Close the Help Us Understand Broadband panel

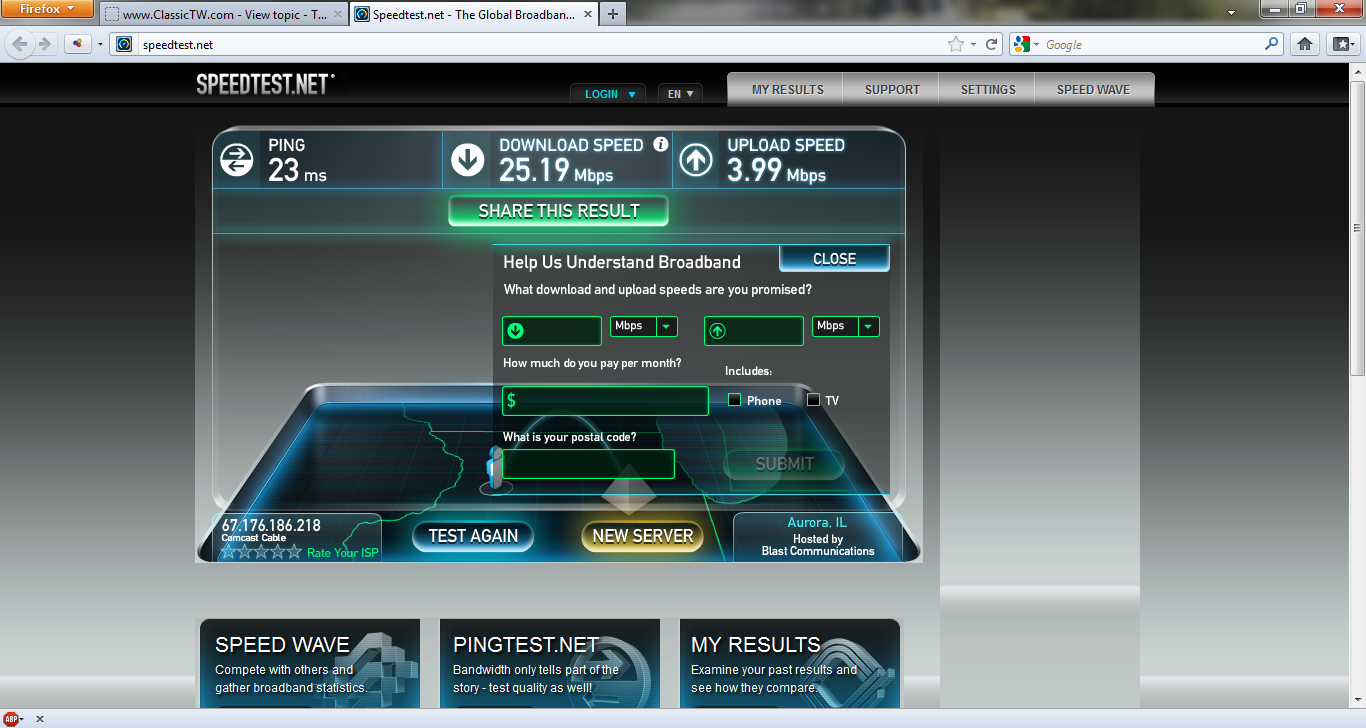pyautogui.click(x=834, y=258)
